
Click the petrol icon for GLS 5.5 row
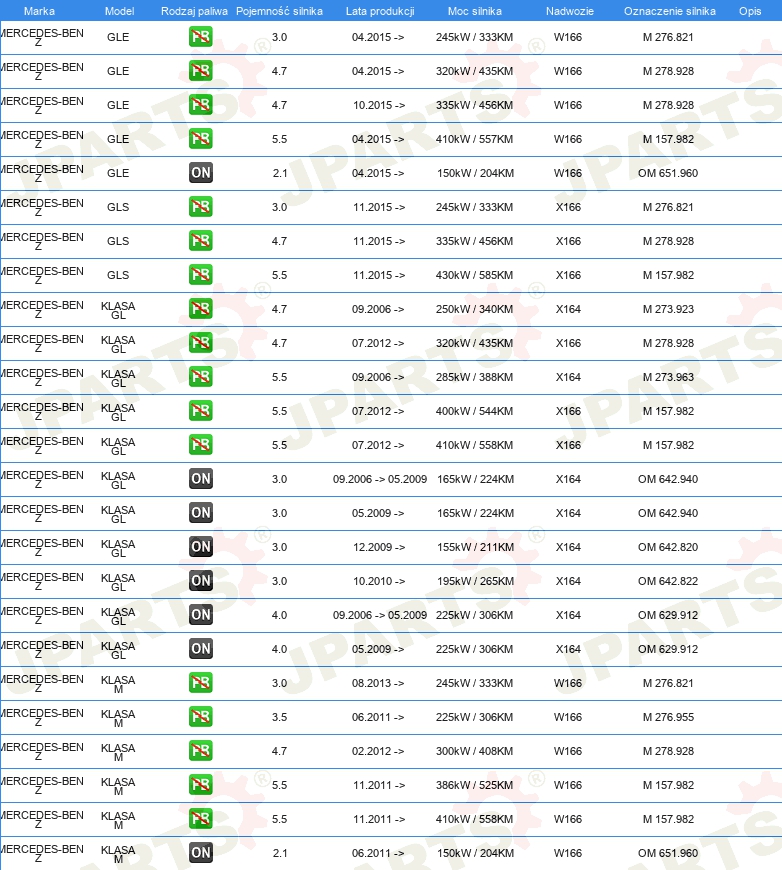200,275
